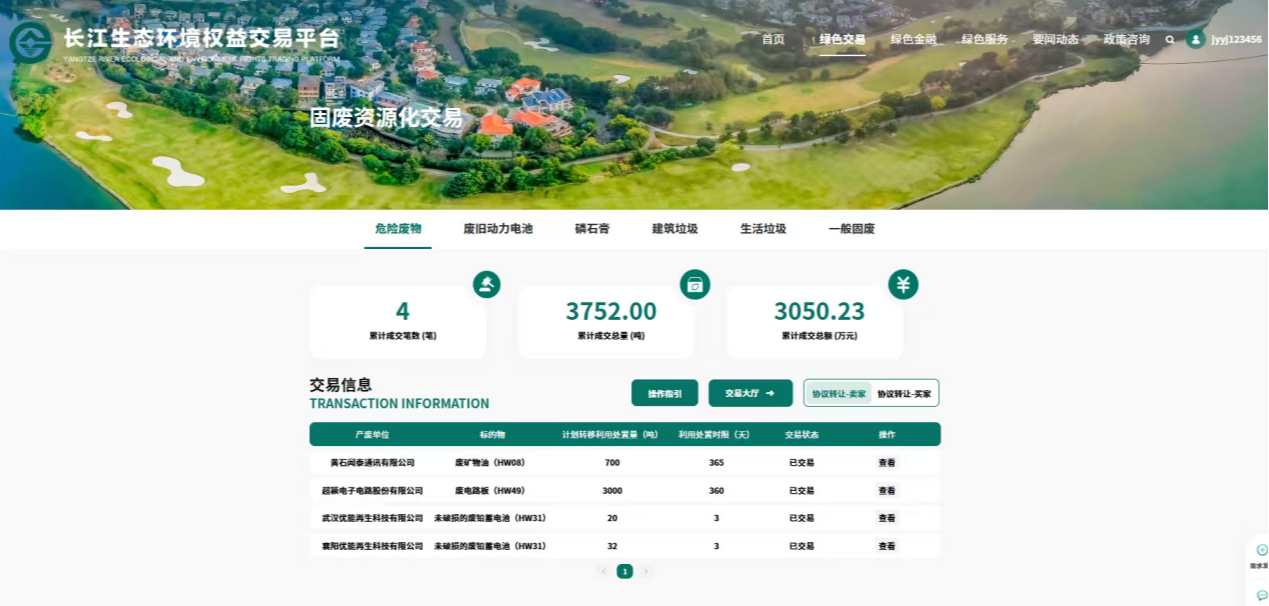The height and width of the screenshot is (606, 1269).
Task: Go to next page with right chevron
Action: (x=646, y=572)
